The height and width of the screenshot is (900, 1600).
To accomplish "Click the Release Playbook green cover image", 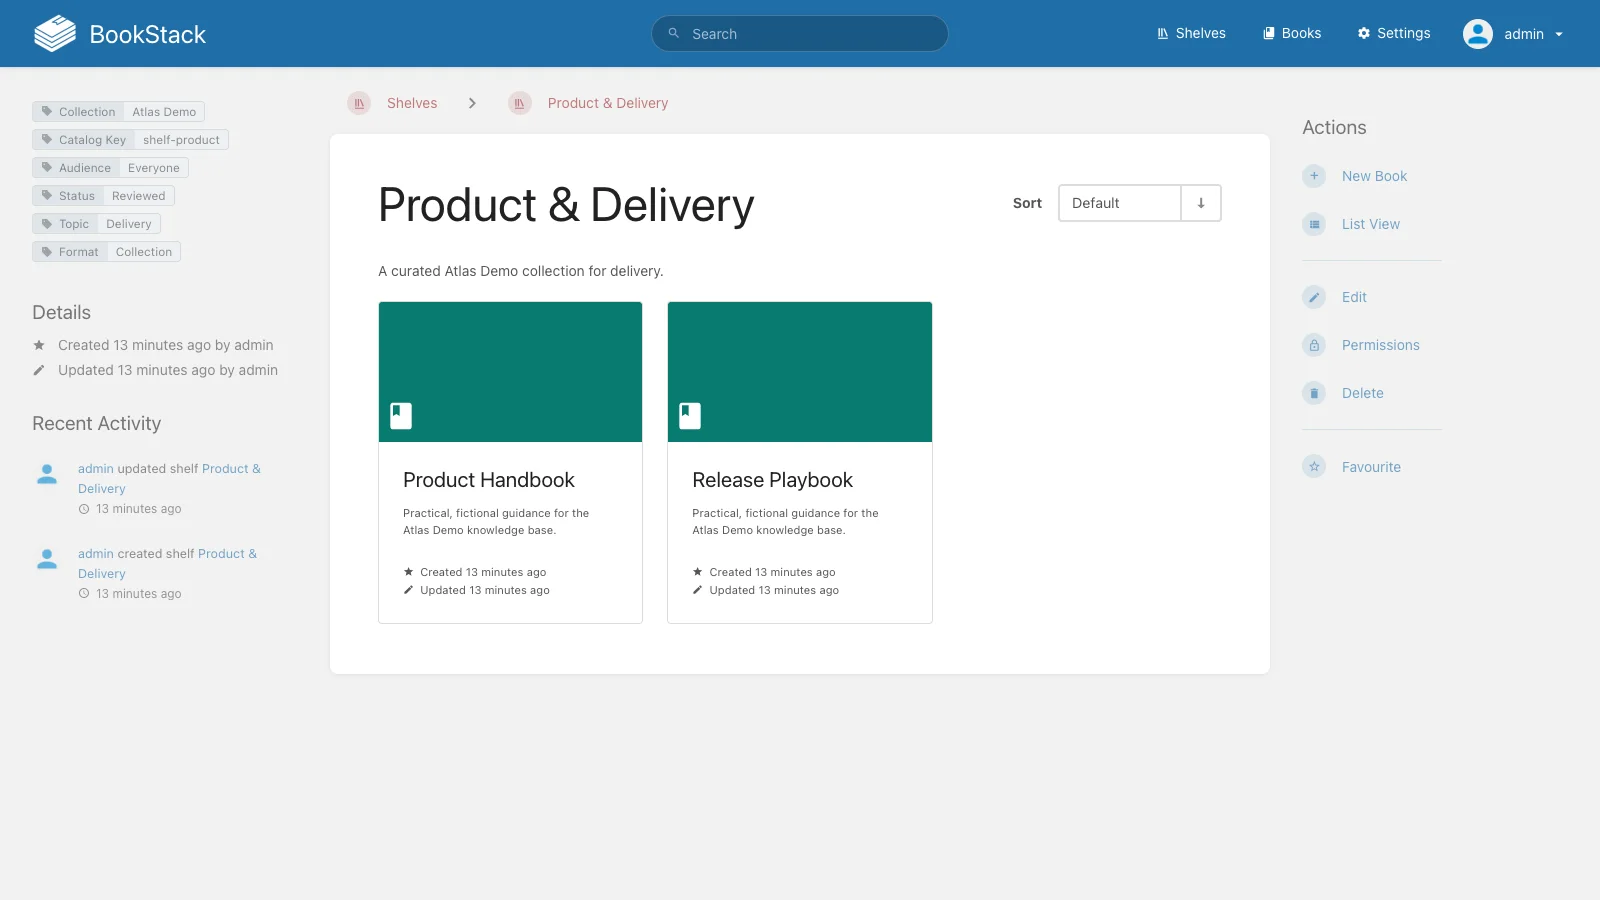I will coord(800,372).
